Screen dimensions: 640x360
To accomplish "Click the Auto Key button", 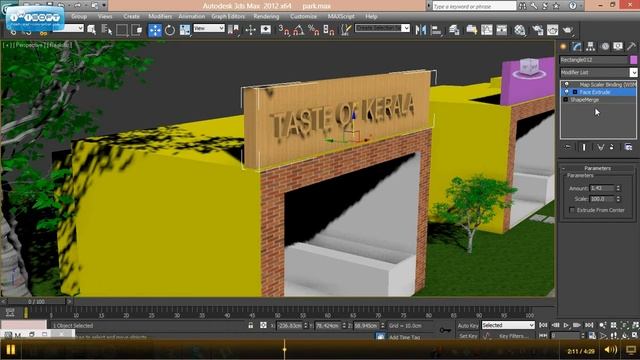I will click(468, 326).
